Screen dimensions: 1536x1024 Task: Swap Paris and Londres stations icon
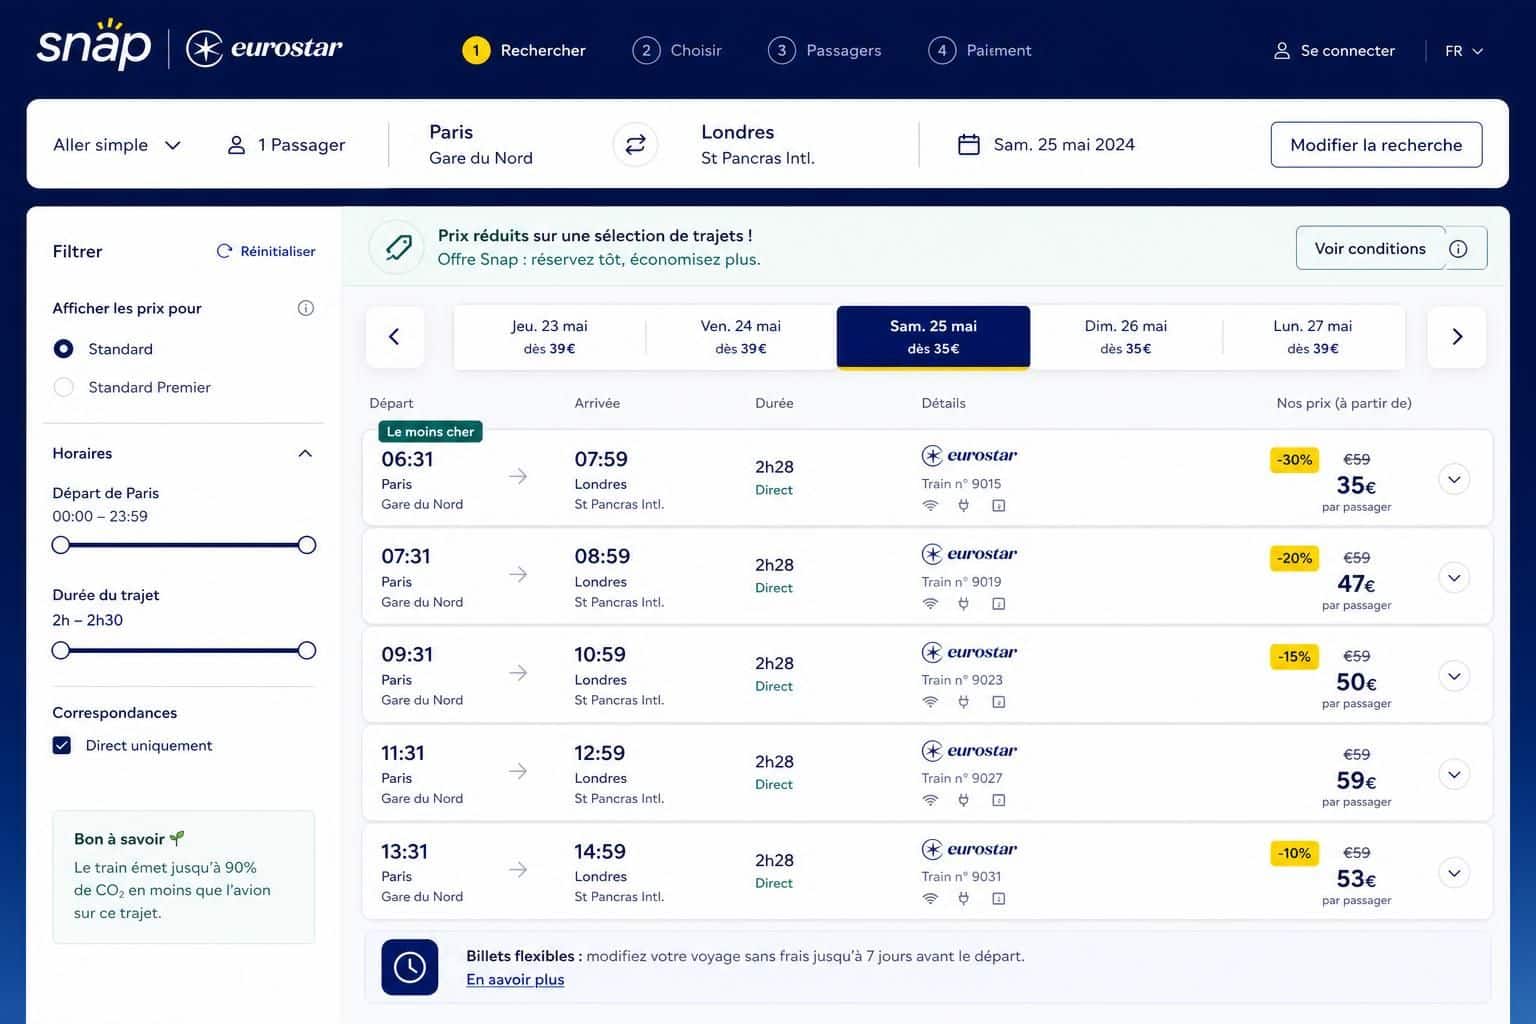pyautogui.click(x=635, y=145)
